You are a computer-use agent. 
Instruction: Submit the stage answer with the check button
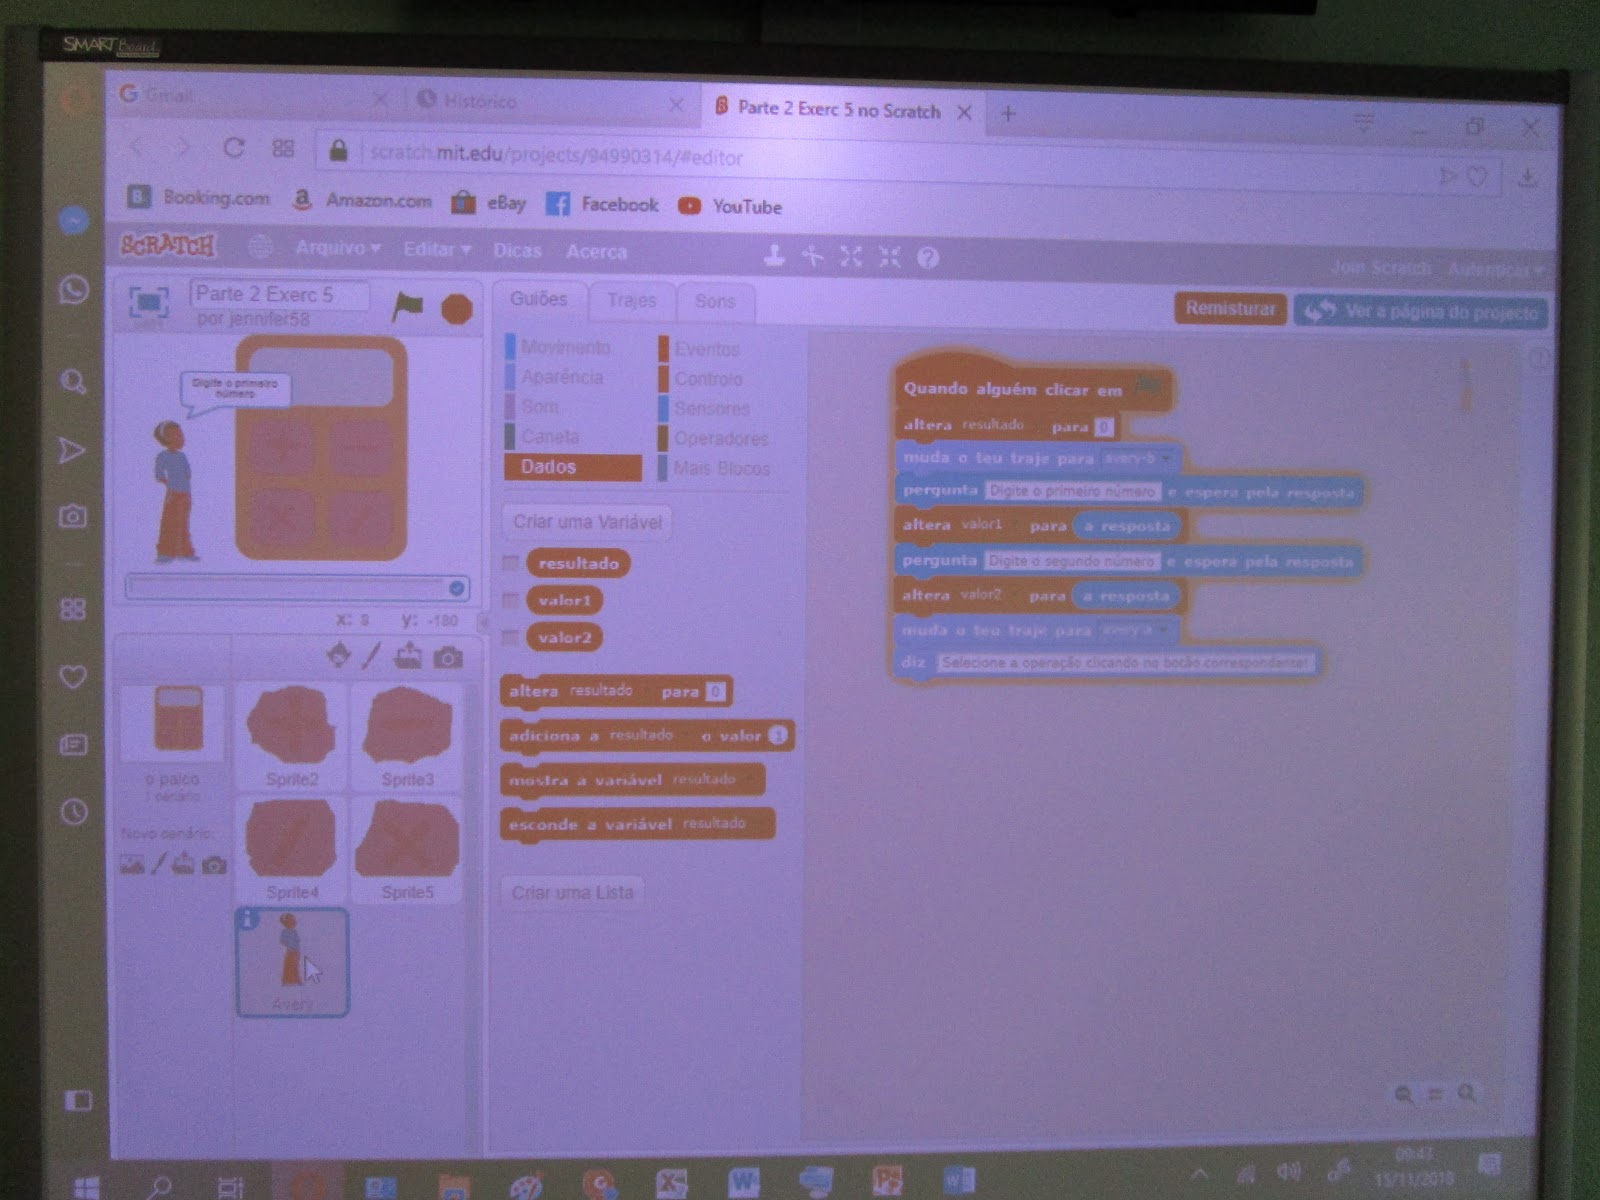tap(457, 588)
